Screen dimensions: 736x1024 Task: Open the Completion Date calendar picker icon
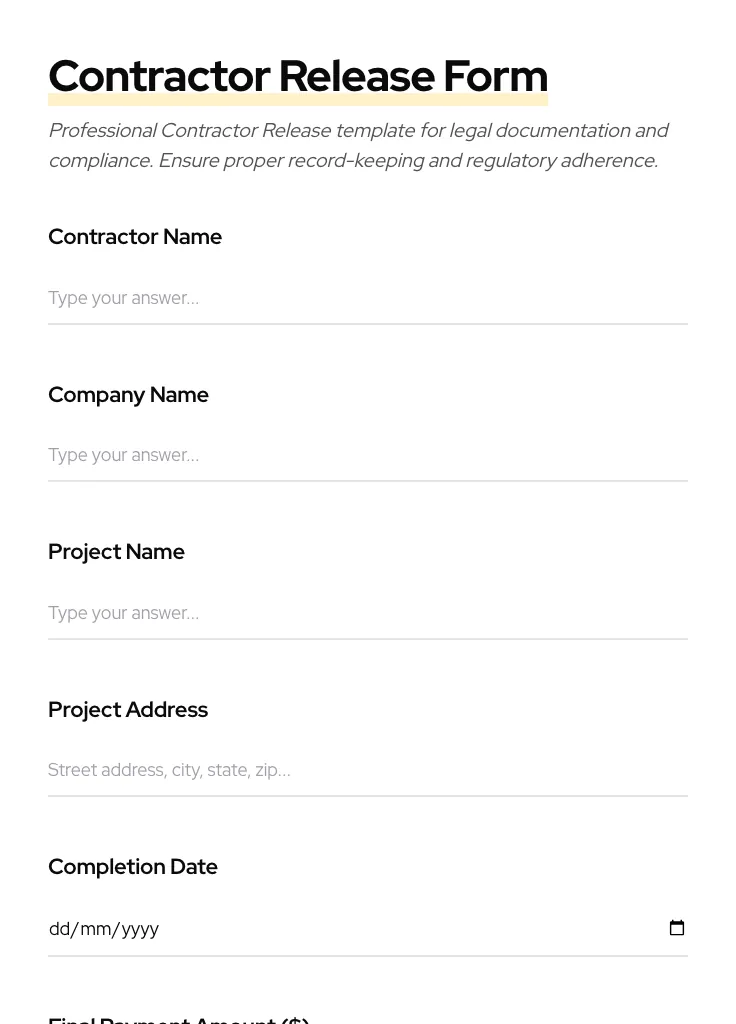677,928
